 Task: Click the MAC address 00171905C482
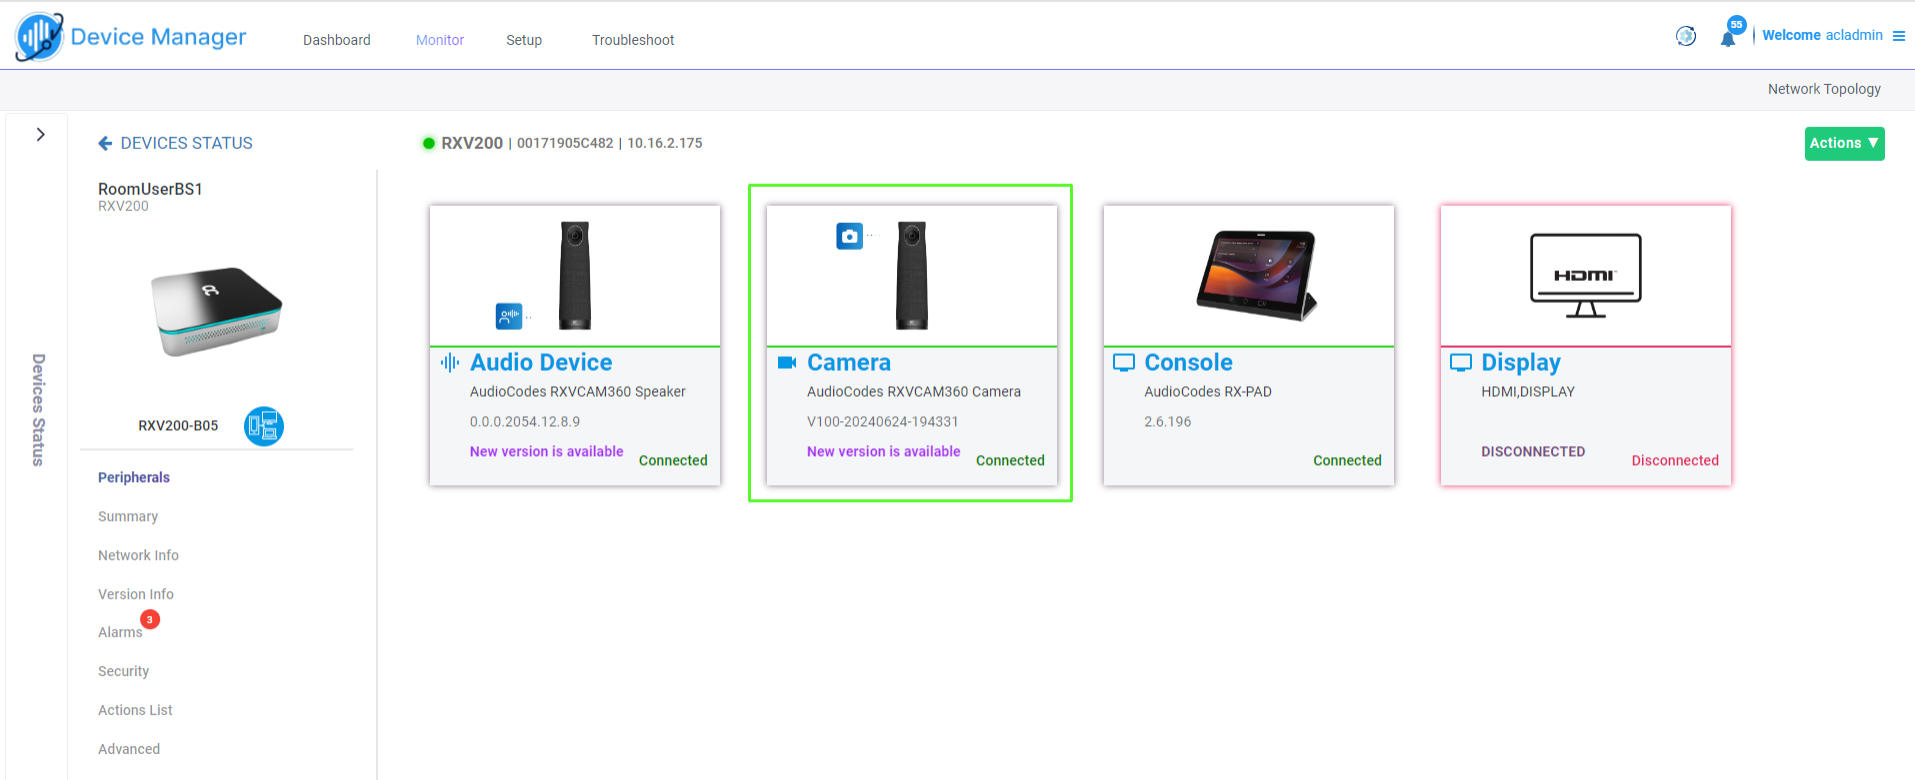pyautogui.click(x=565, y=143)
